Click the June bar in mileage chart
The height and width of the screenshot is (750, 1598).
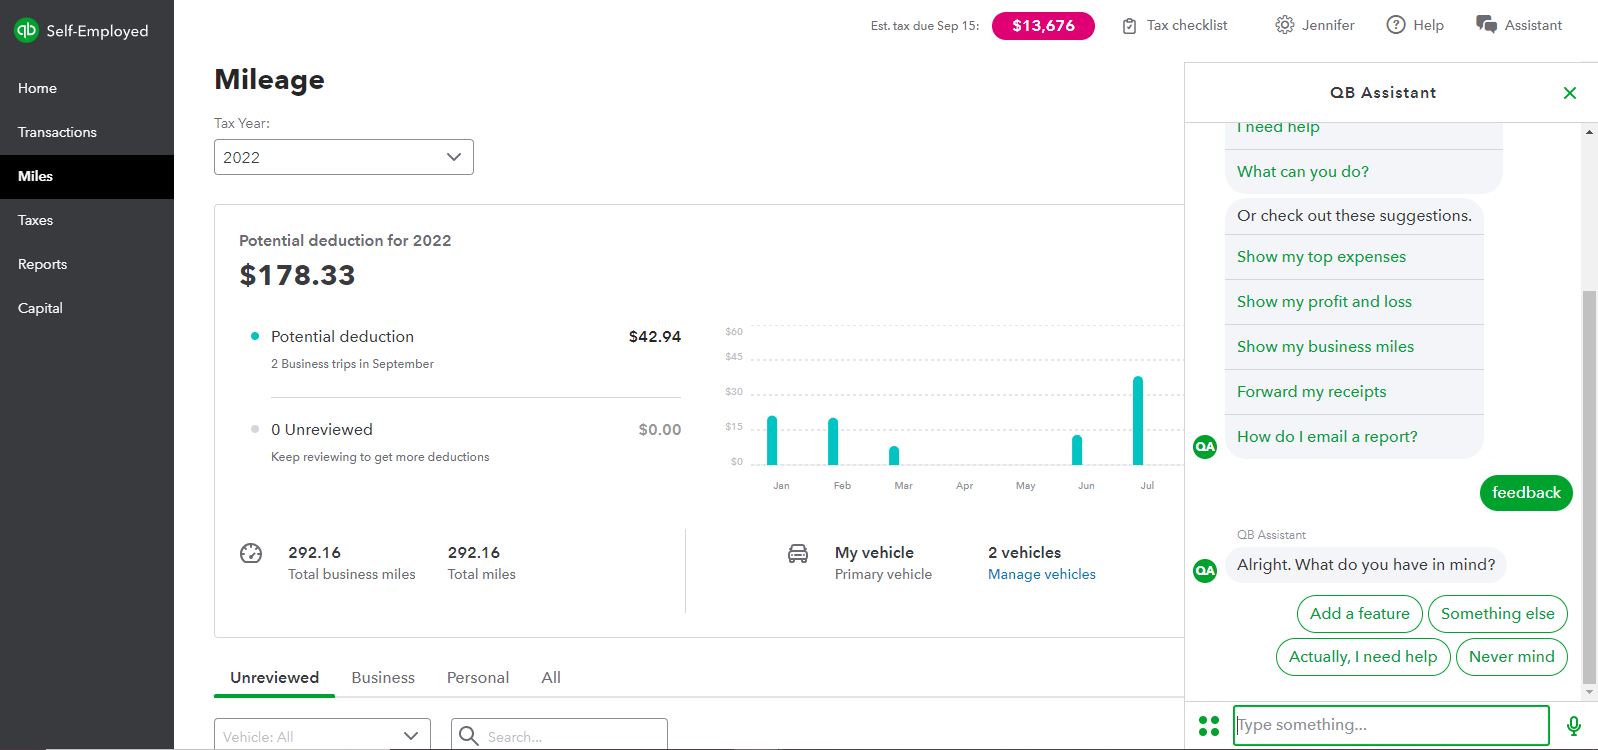[x=1077, y=450]
